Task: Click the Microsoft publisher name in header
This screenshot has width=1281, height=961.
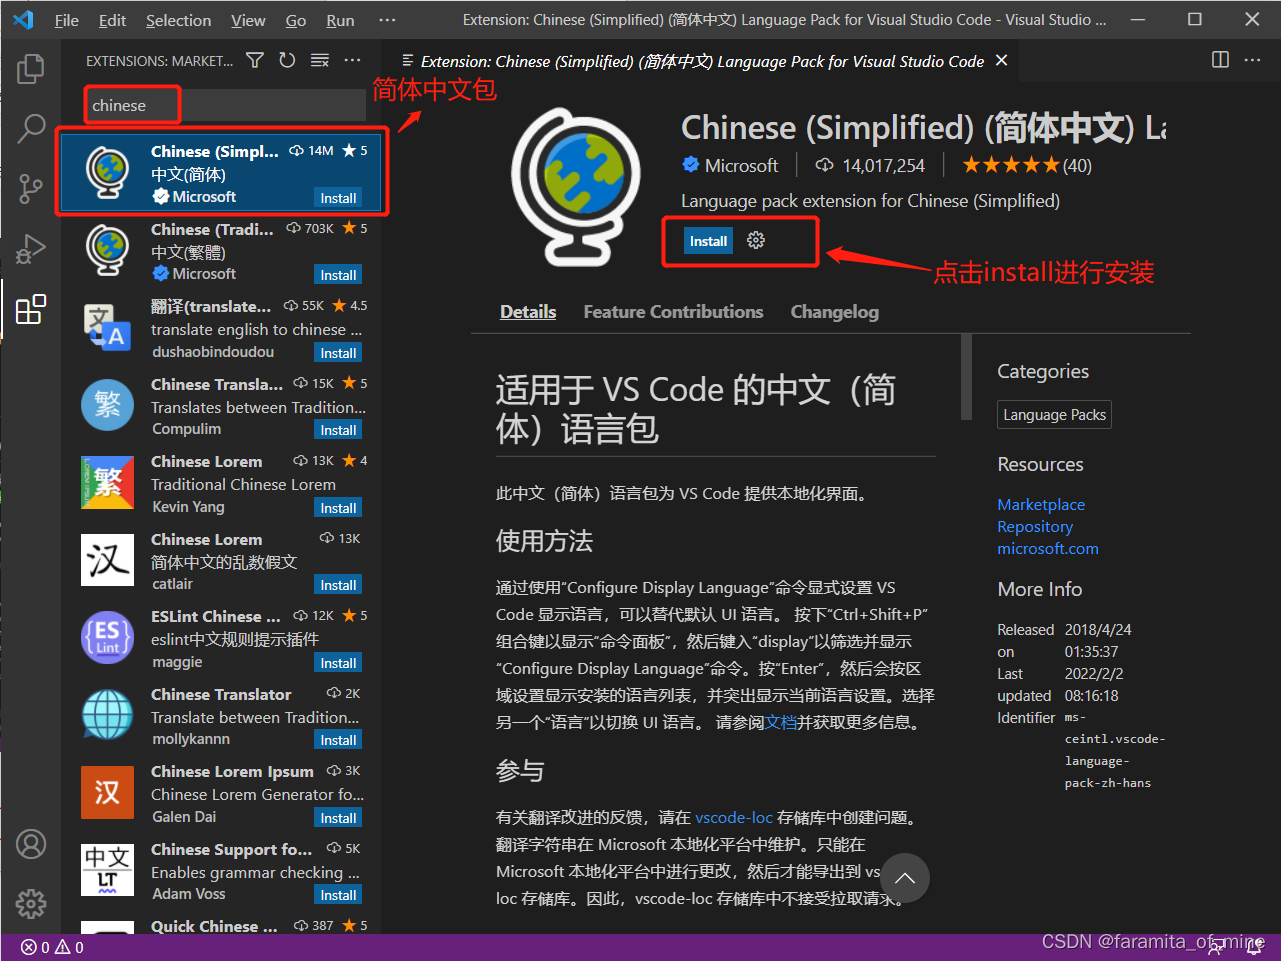Action: pyautogui.click(x=741, y=166)
